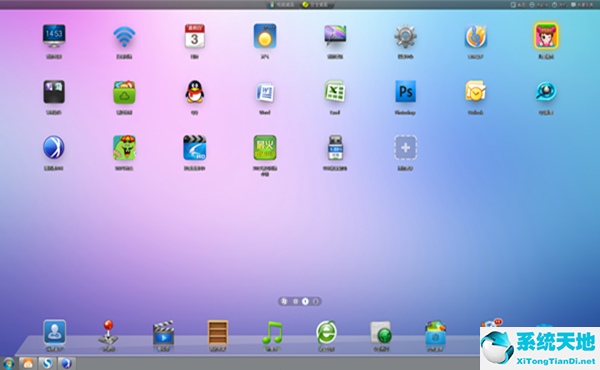Open the green music note dock icon
600x370 pixels.
point(272,332)
